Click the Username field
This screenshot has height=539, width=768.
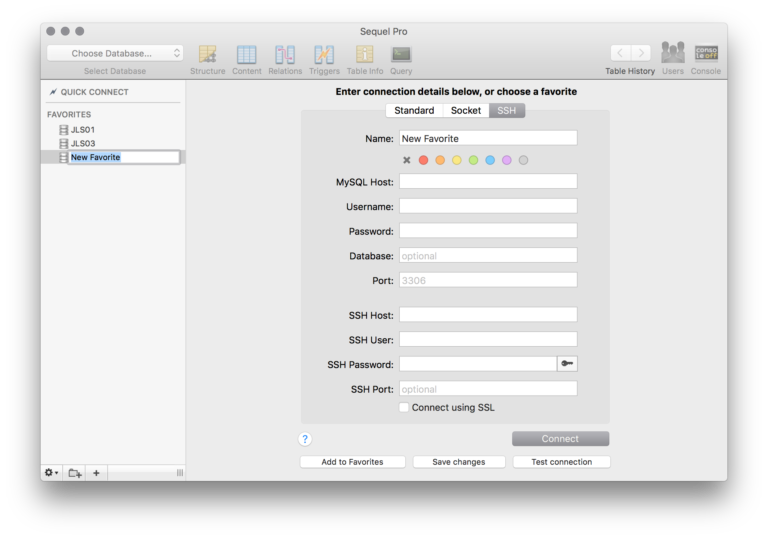click(x=488, y=206)
